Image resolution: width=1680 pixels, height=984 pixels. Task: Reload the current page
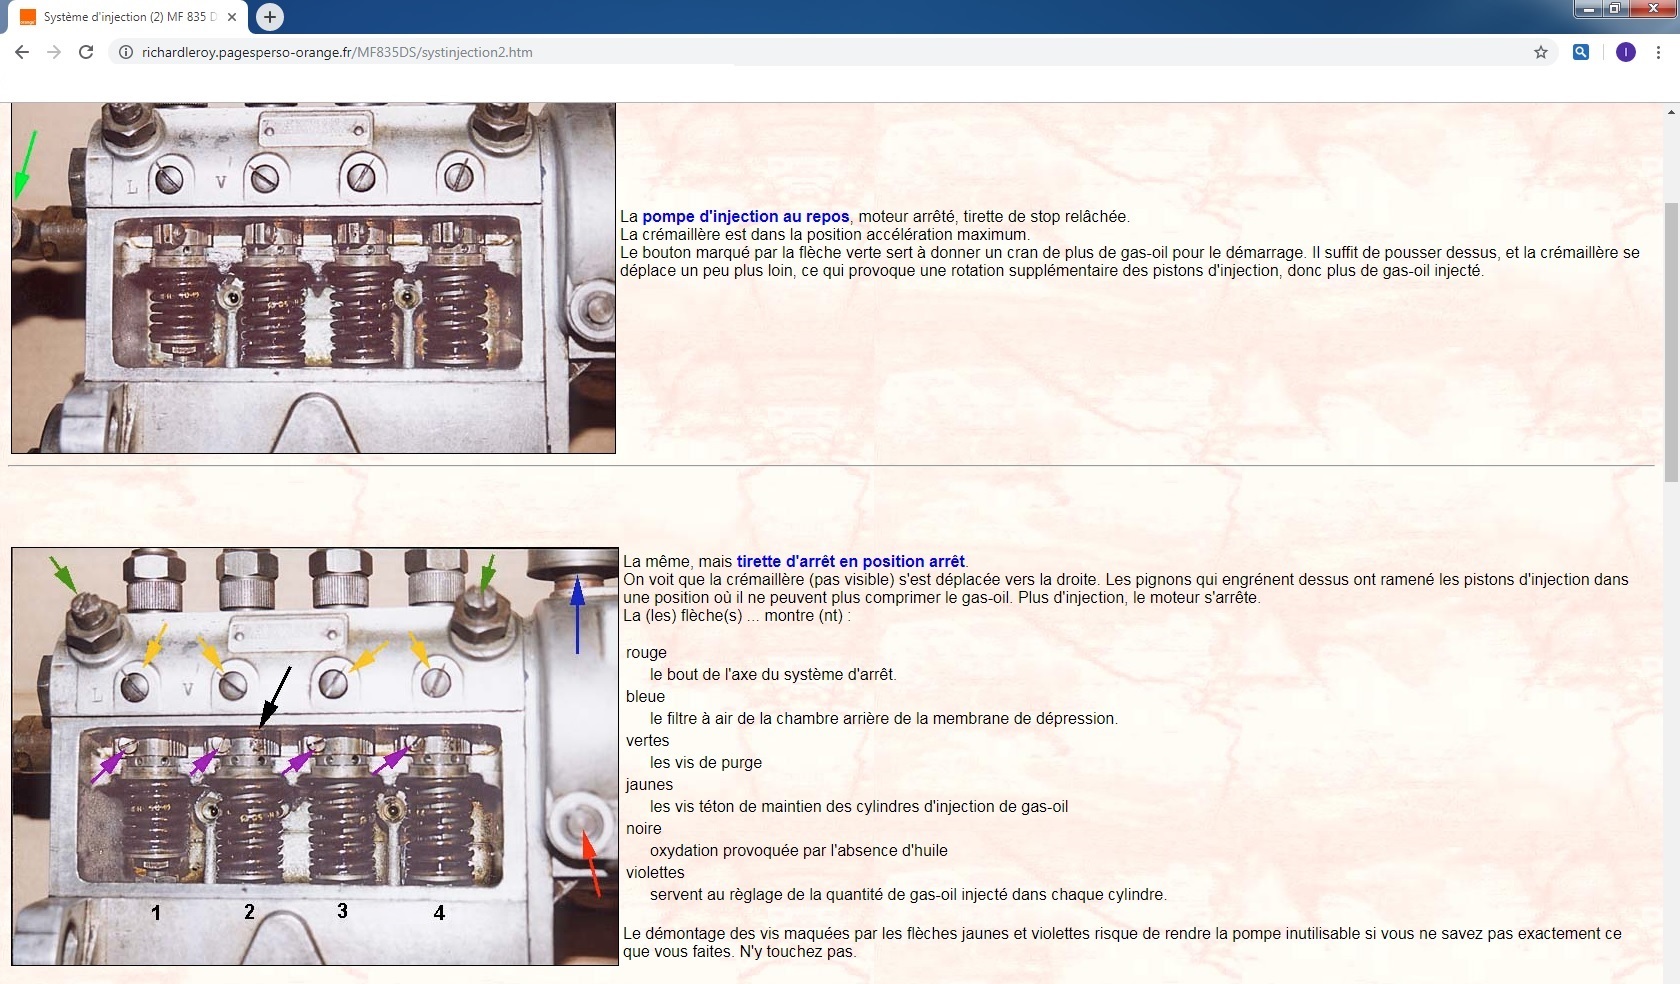pyautogui.click(x=86, y=52)
